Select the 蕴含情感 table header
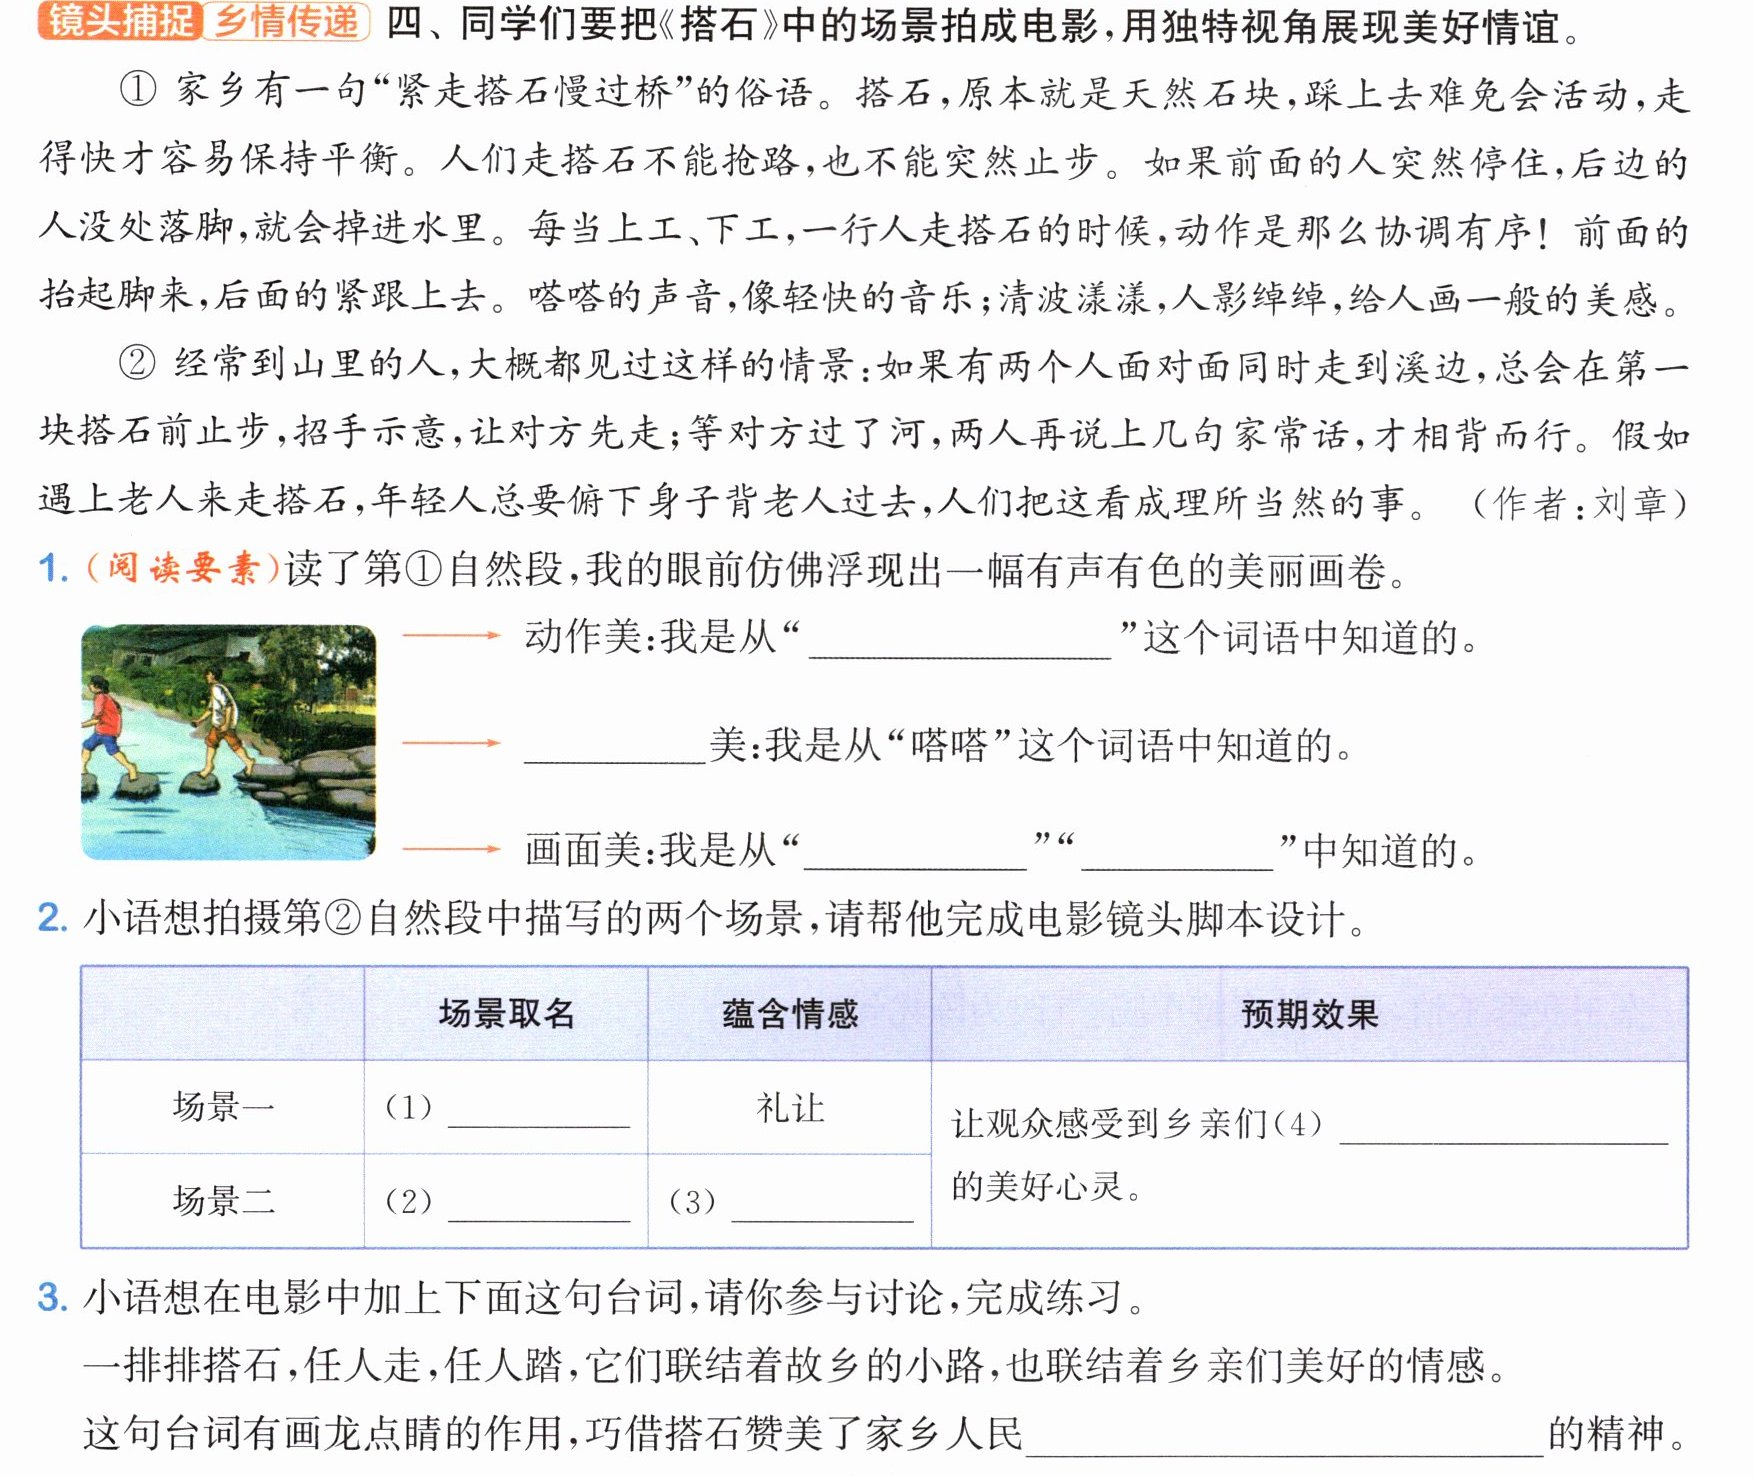The width and height of the screenshot is (1754, 1477). tap(790, 1014)
